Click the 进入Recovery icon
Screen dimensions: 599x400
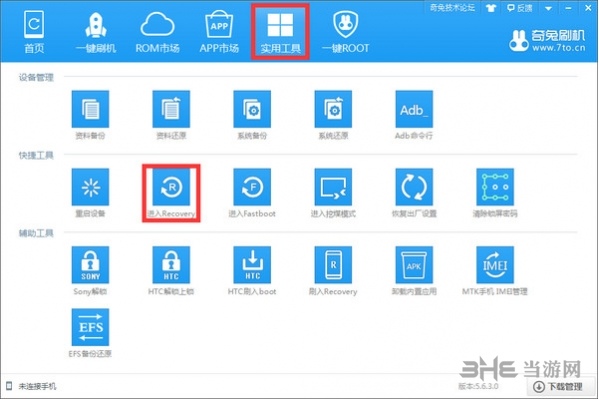tap(171, 187)
